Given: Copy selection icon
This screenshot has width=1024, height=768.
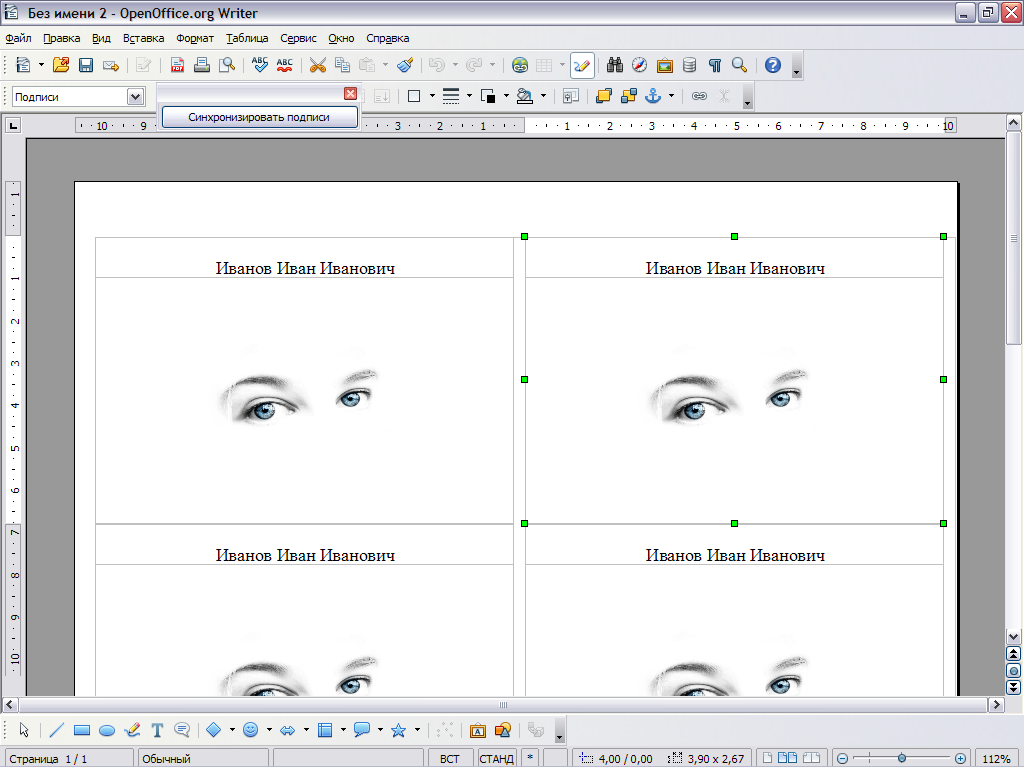Looking at the screenshot, I should pyautogui.click(x=342, y=65).
